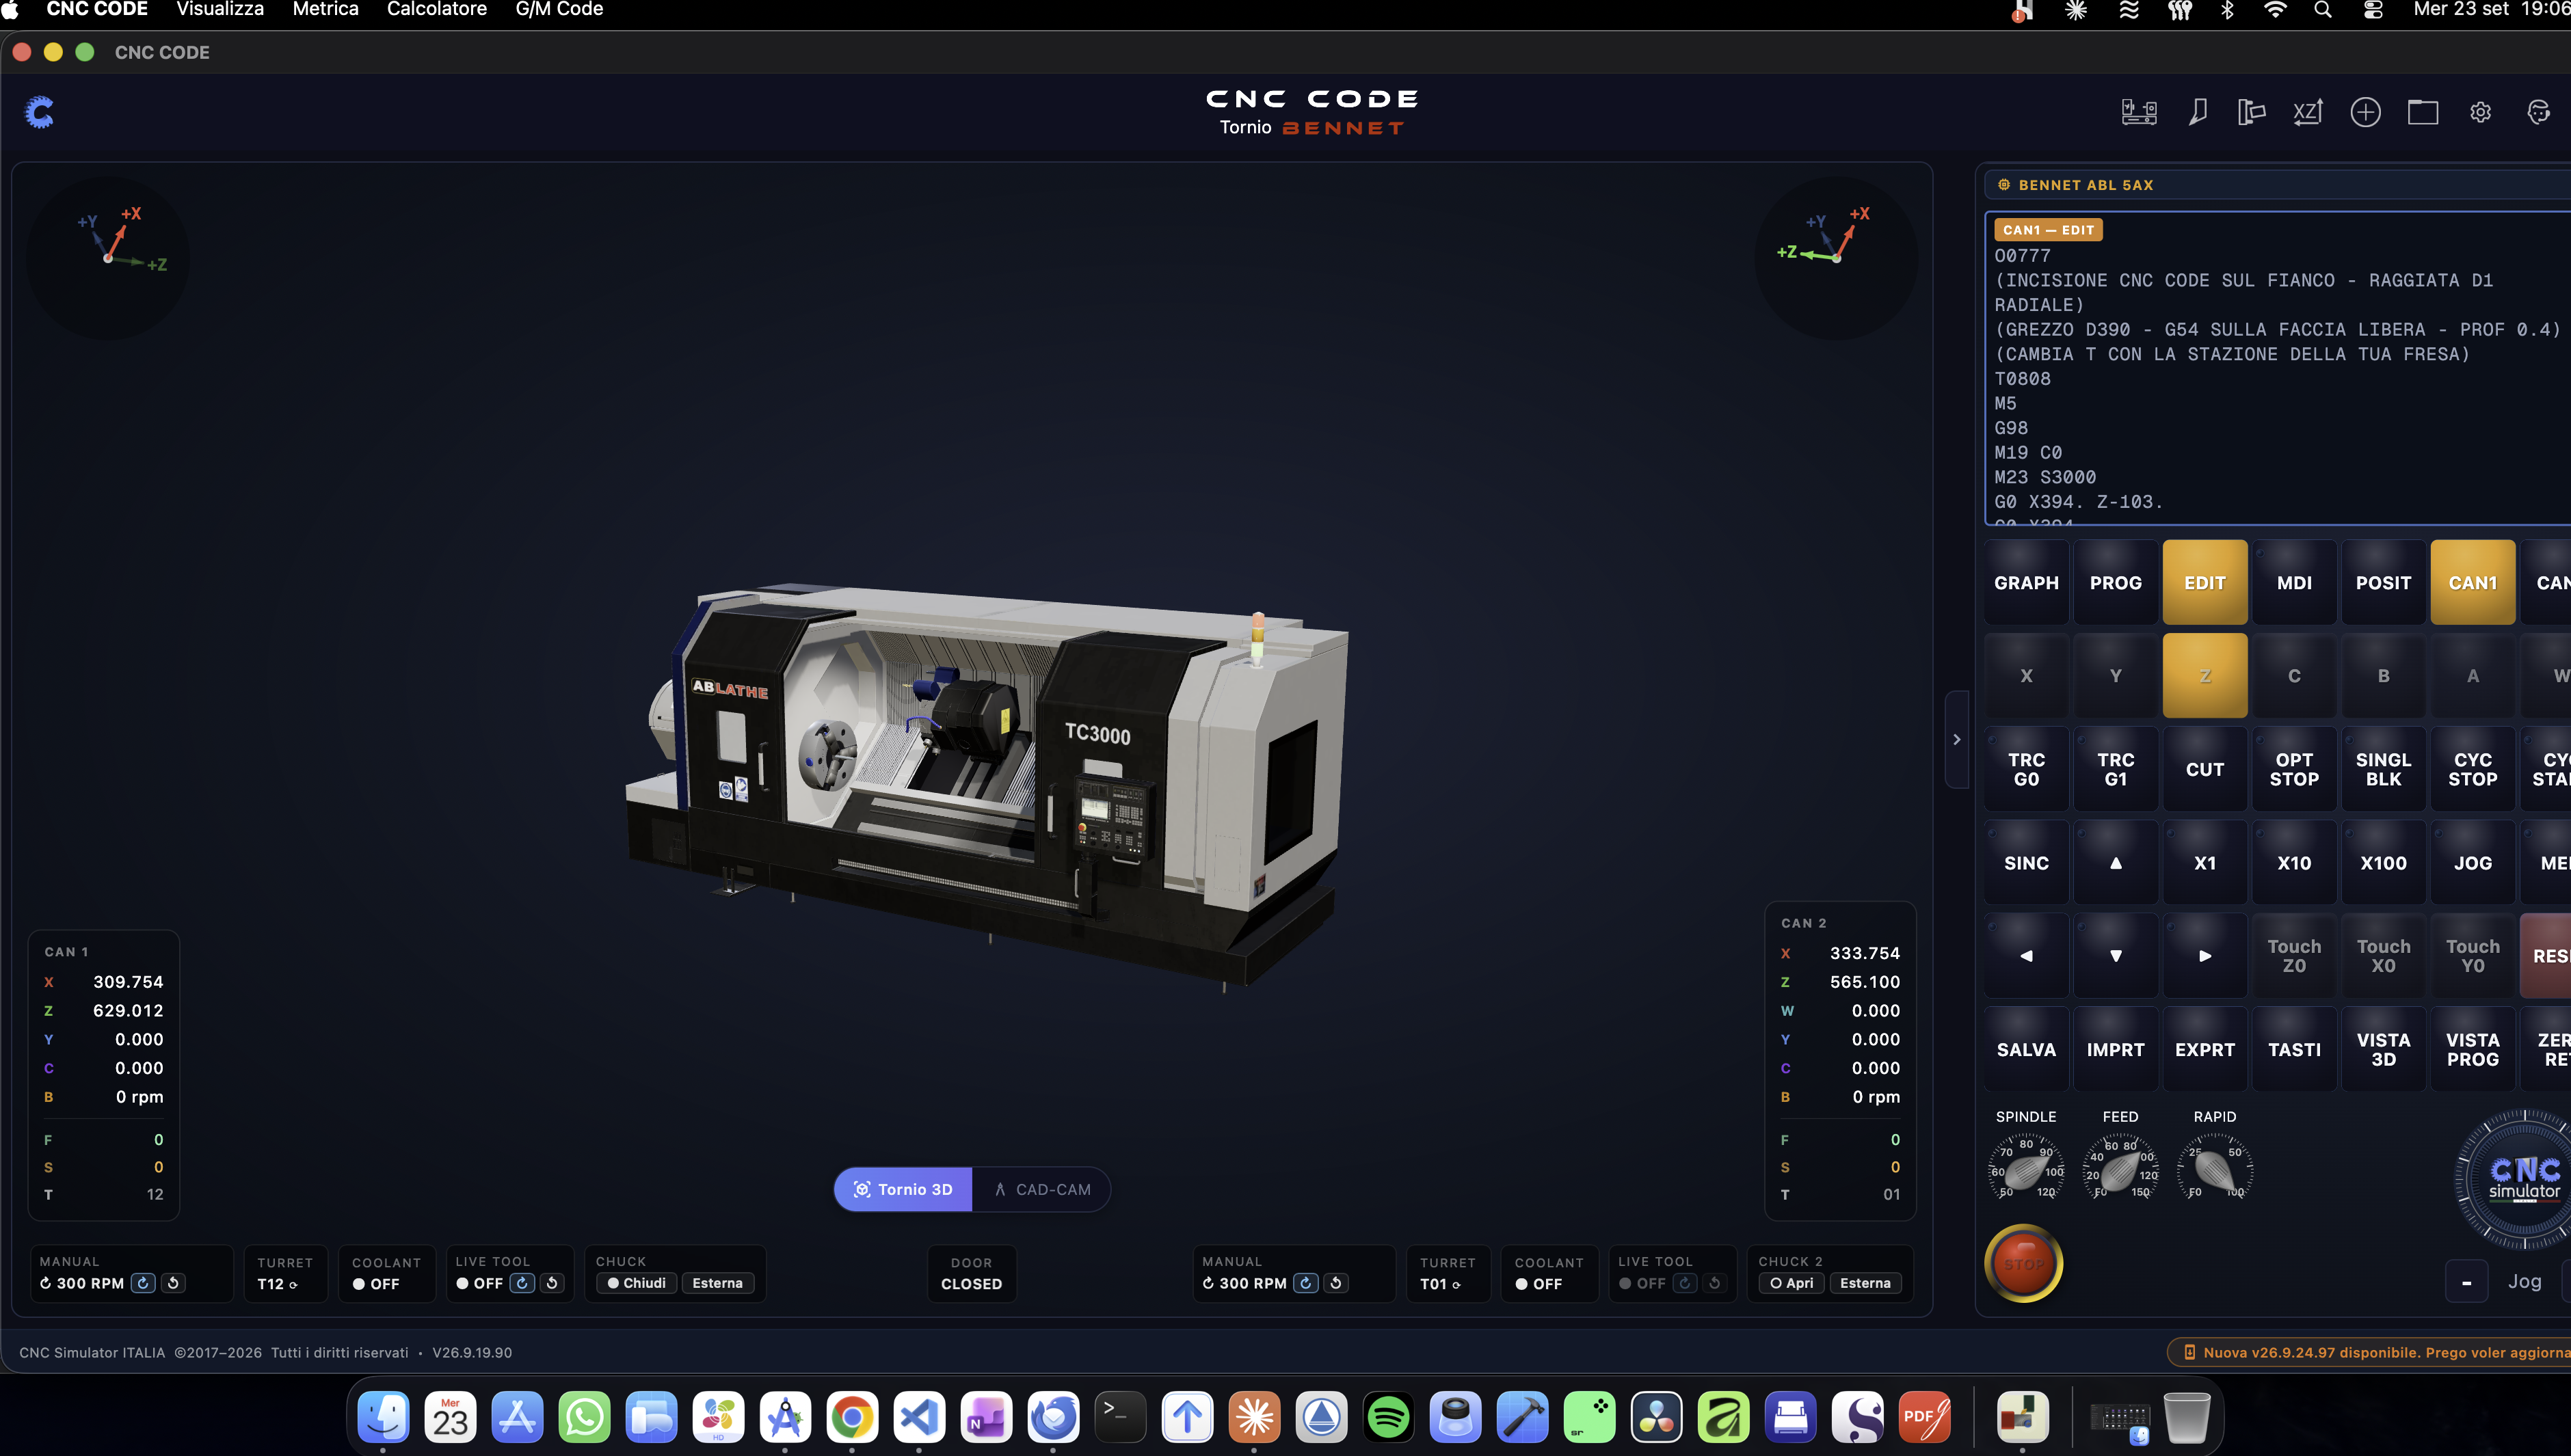Toggle chuck 2 Apri button

click(x=1792, y=1283)
